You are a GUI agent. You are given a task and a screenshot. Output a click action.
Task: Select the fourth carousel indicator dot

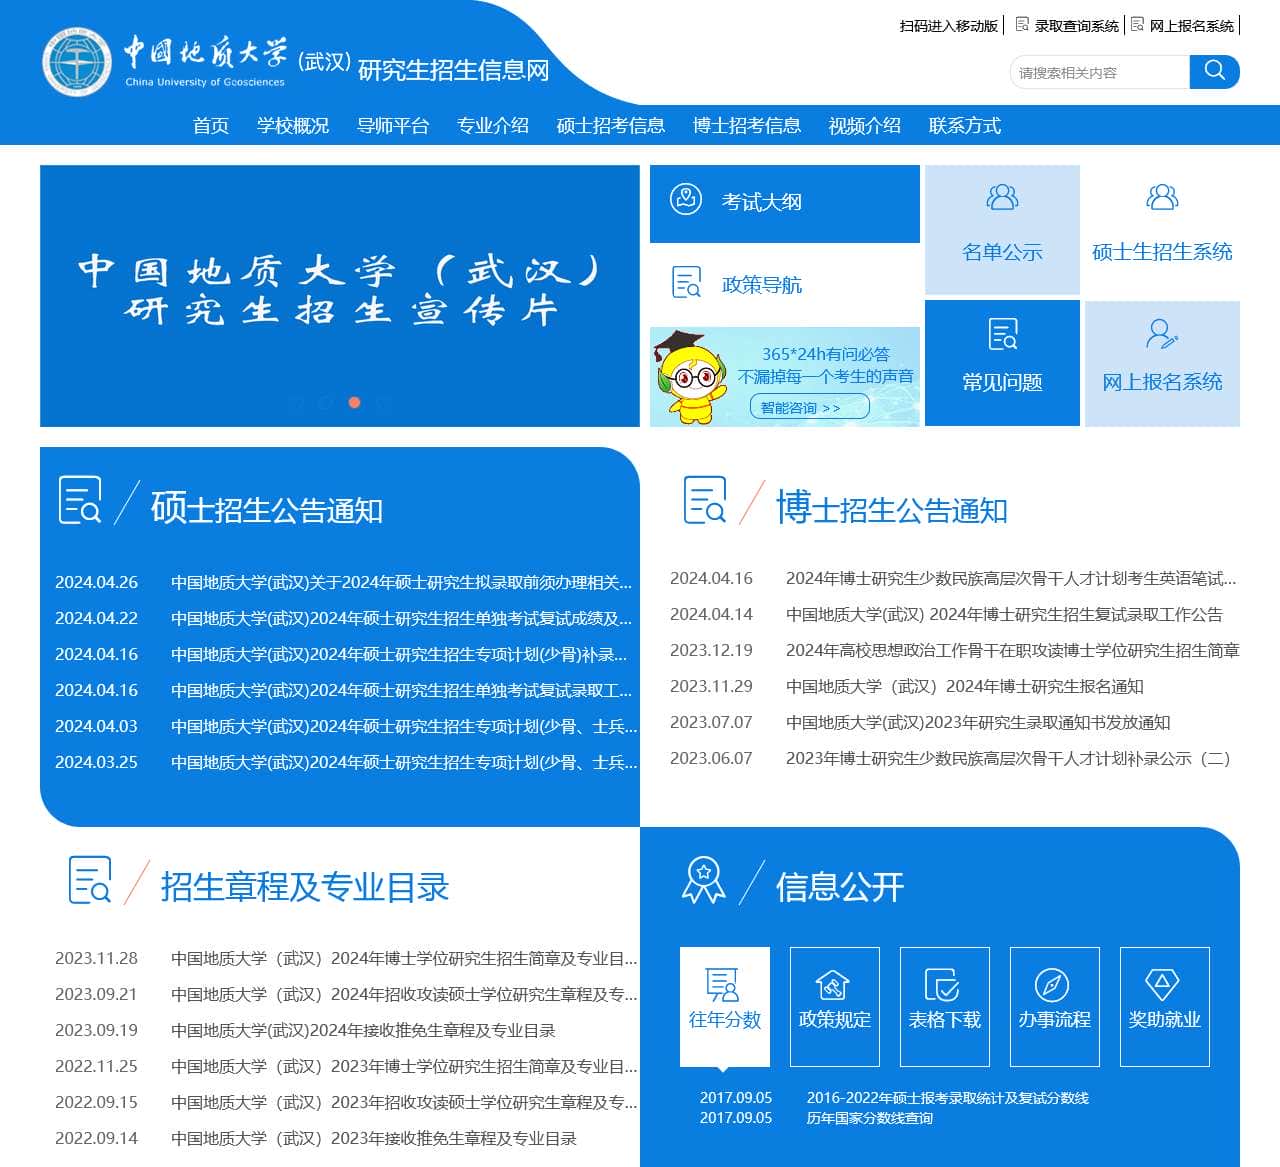pos(384,403)
